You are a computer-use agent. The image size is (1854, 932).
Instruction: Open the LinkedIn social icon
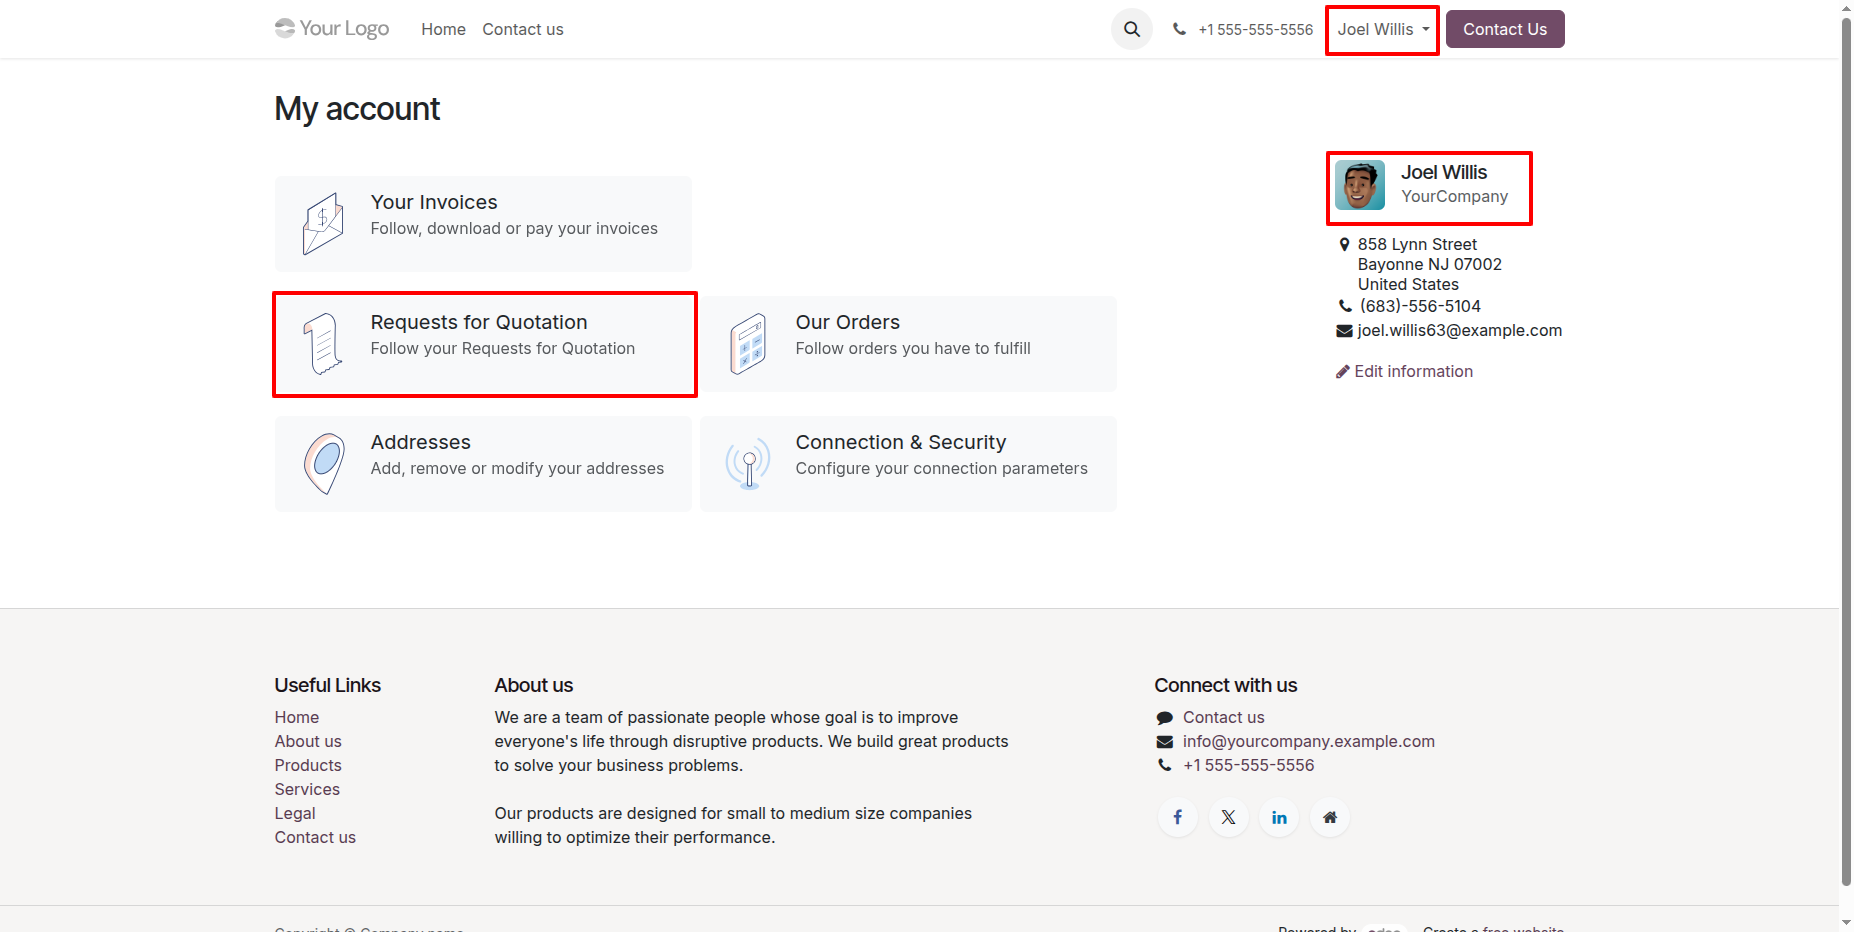[1279, 817]
